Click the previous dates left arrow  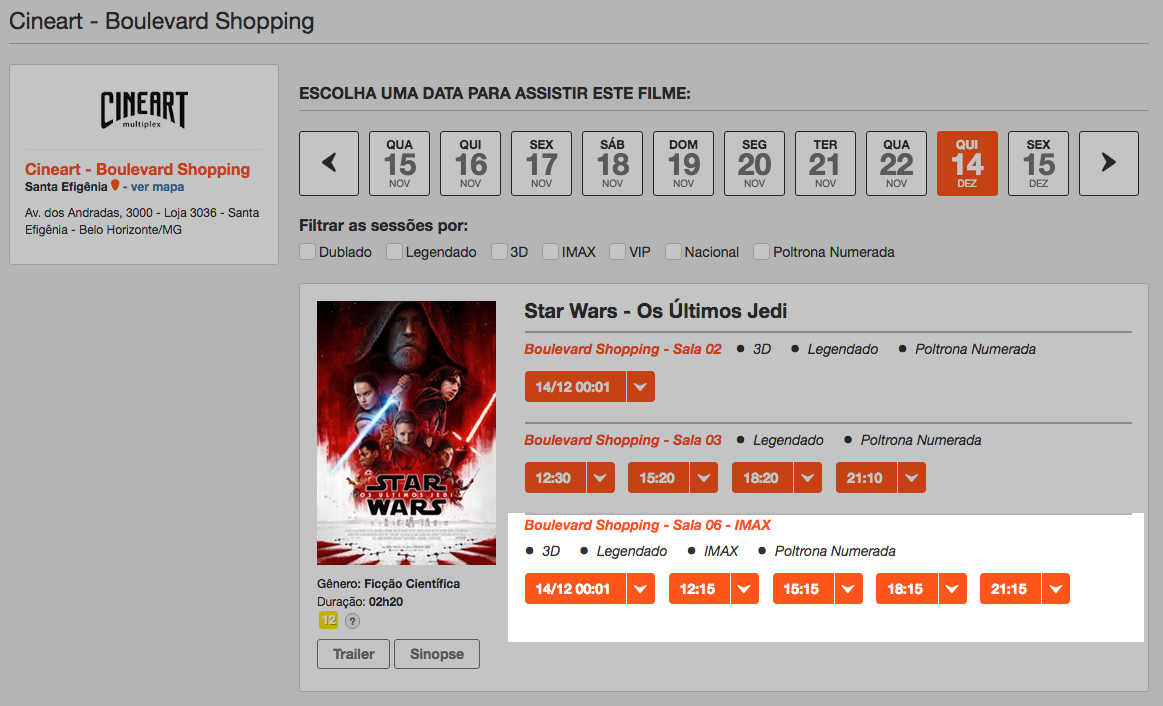[x=329, y=163]
